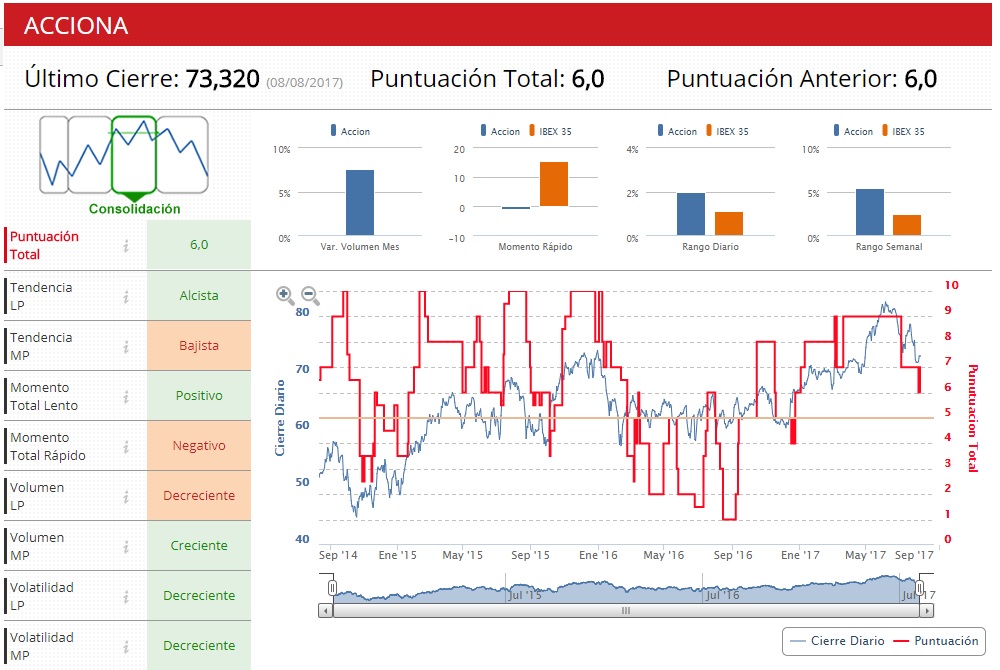The width and height of the screenshot is (1000, 670).
Task: Select Decreciente value for Volatilidad MP
Action: (199, 645)
